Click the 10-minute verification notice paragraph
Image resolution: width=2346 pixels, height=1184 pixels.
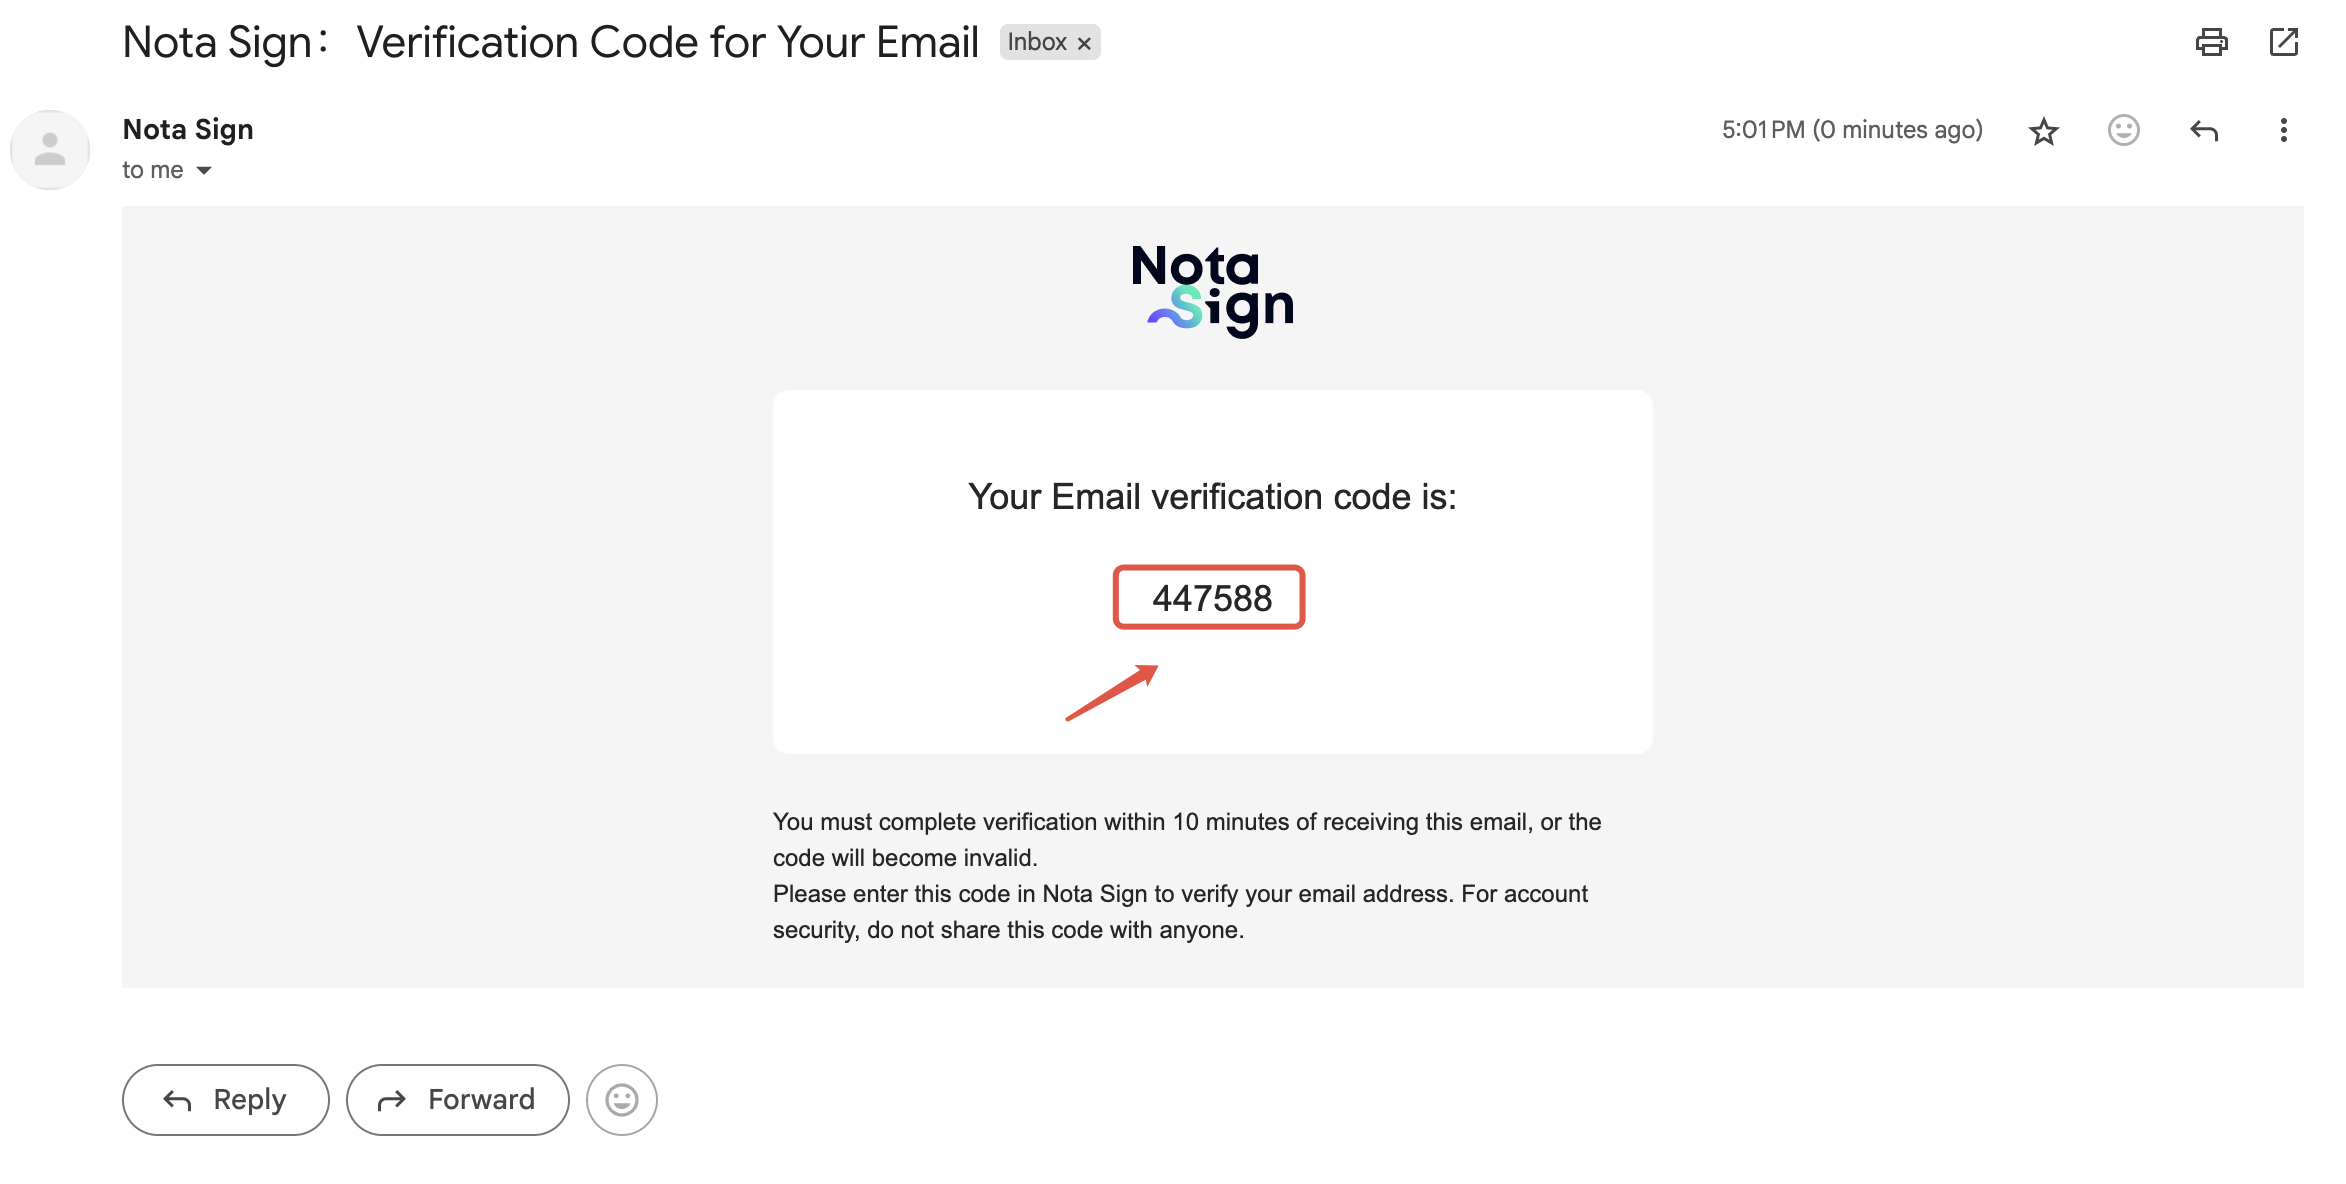(1186, 839)
